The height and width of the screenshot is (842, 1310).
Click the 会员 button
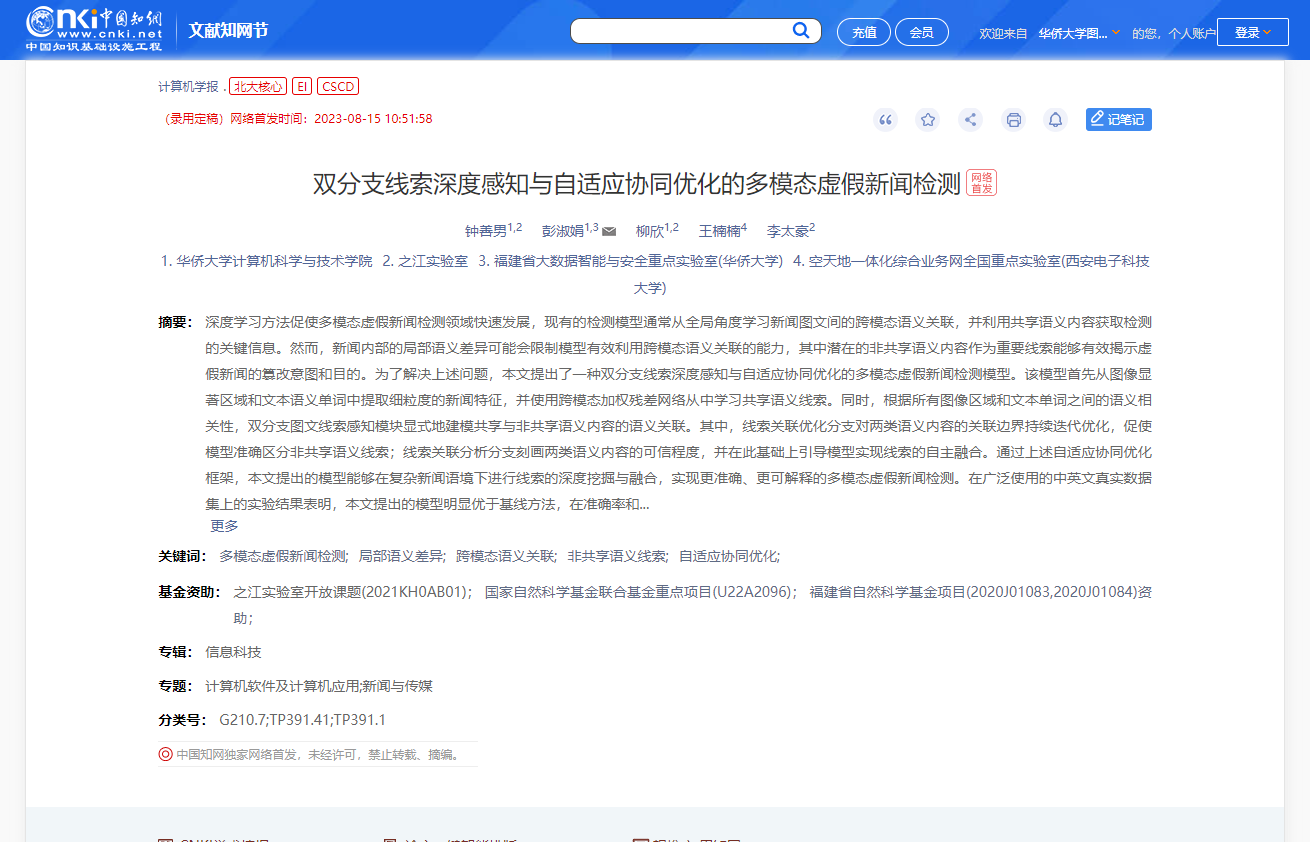pos(921,33)
